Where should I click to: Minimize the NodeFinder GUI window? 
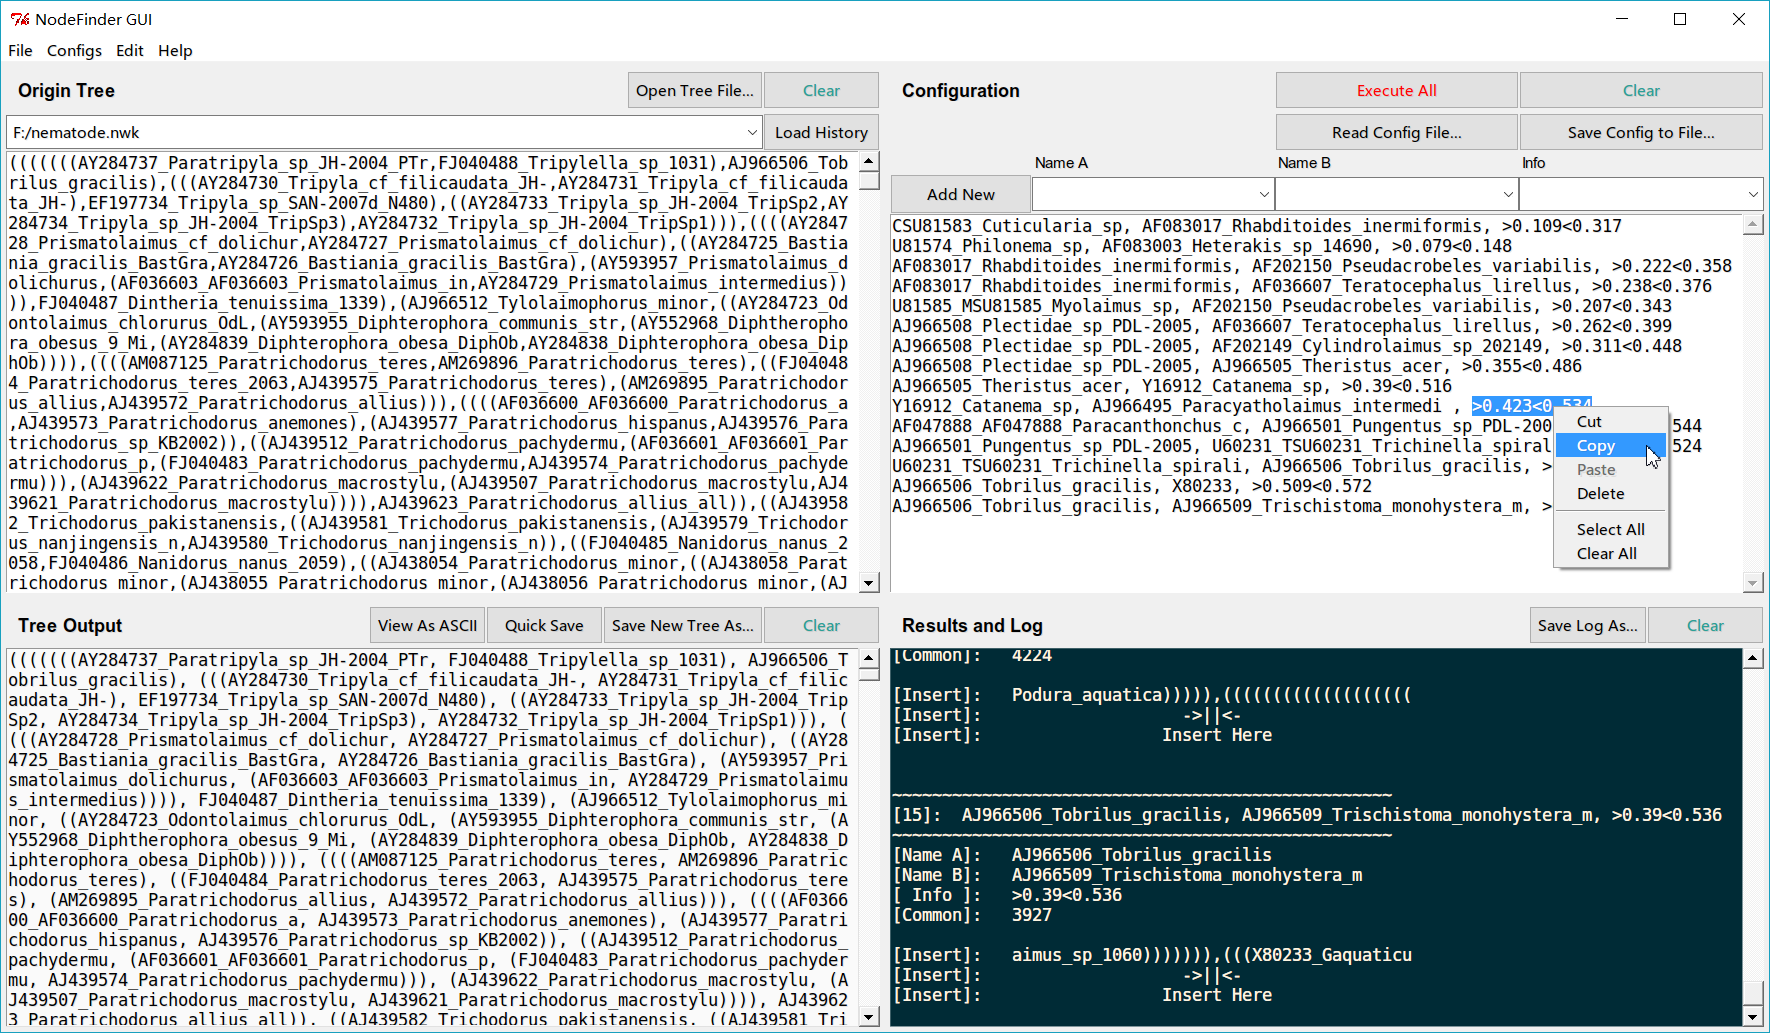(x=1621, y=19)
